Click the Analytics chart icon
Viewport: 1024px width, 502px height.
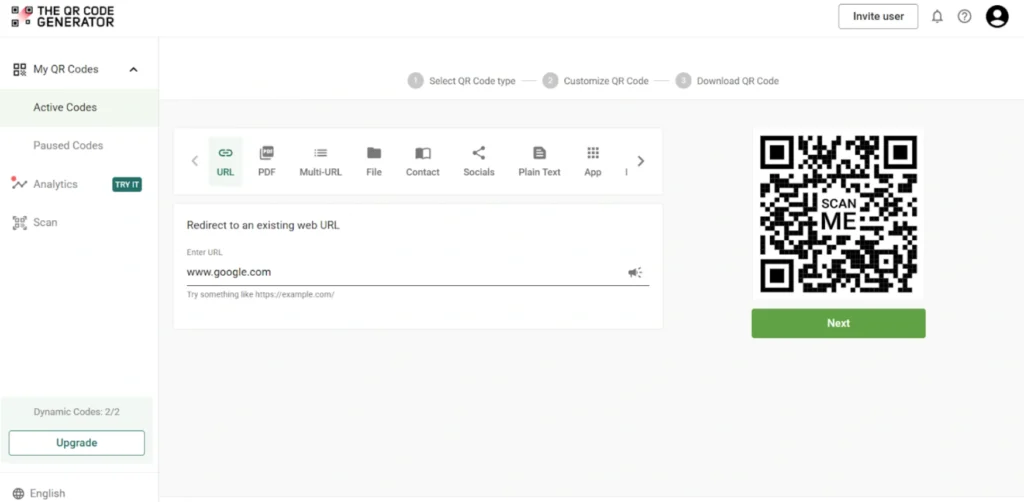click(19, 183)
